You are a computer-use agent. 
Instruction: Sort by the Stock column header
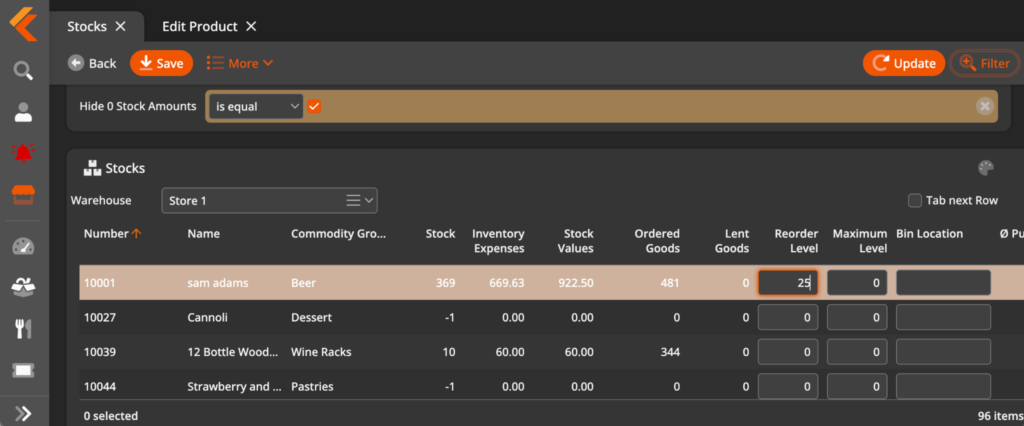440,233
